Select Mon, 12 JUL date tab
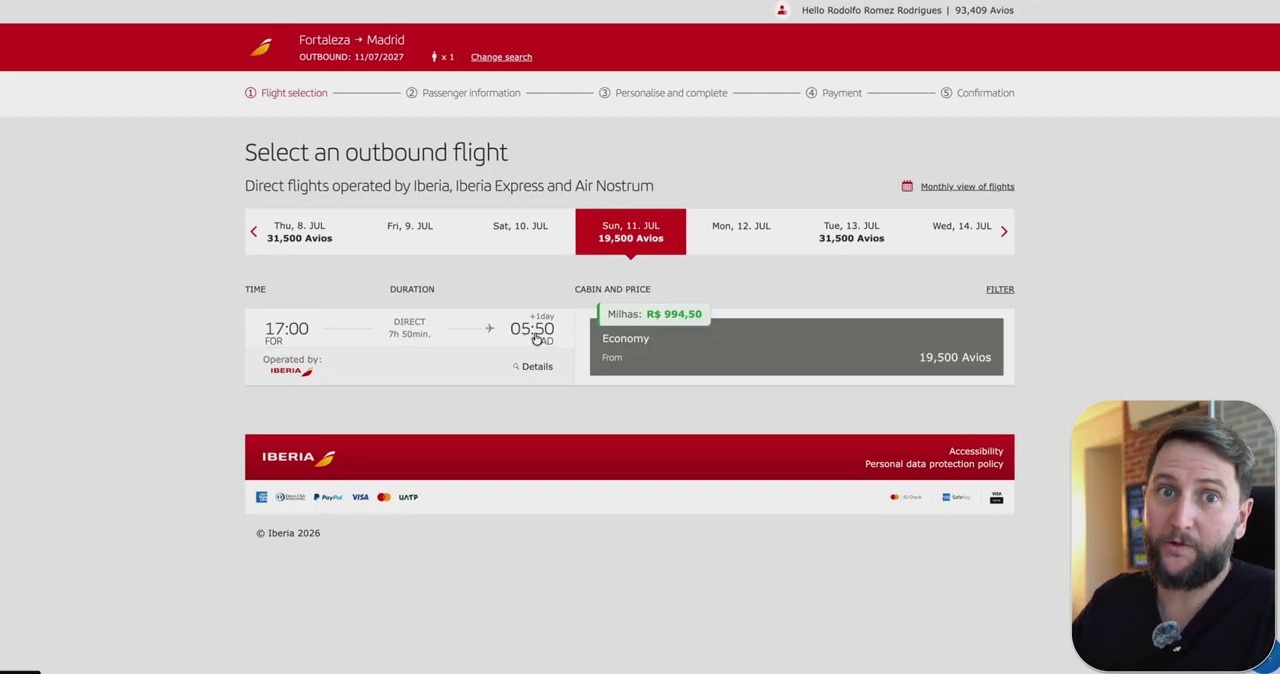Screen dimensions: 1280x674 (x=741, y=232)
